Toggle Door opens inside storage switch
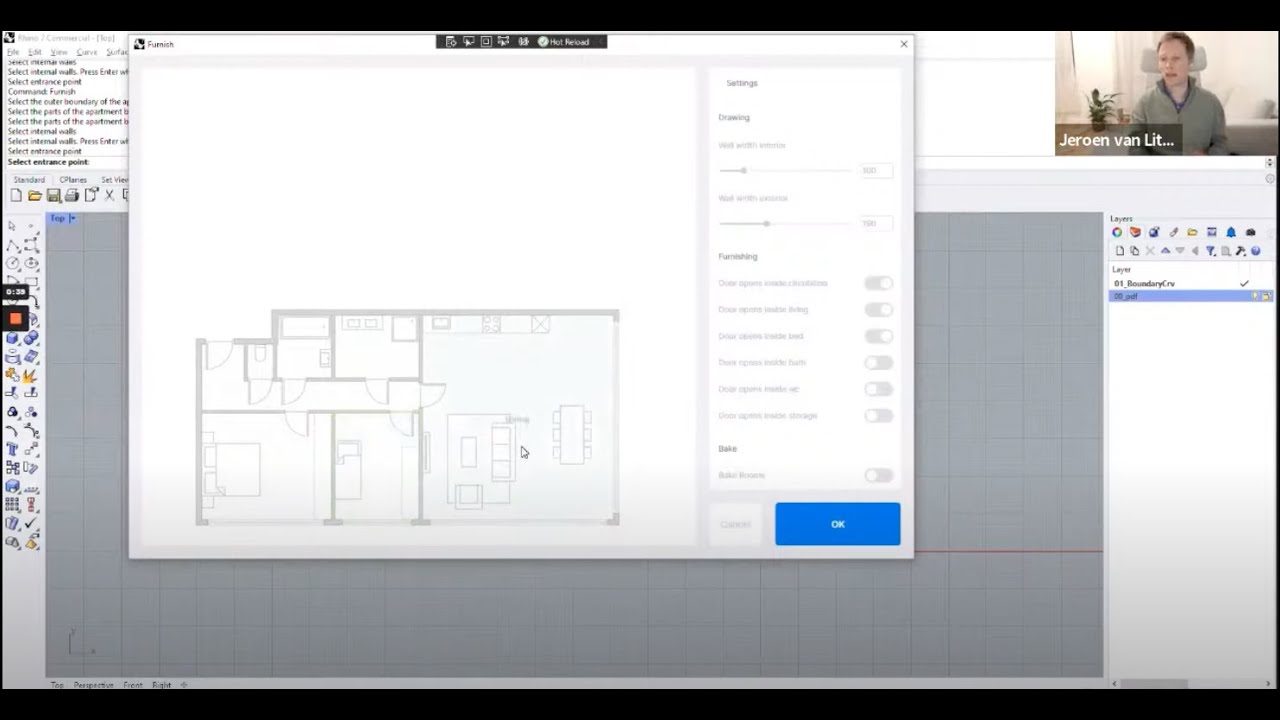Image resolution: width=1280 pixels, height=720 pixels. 878,416
